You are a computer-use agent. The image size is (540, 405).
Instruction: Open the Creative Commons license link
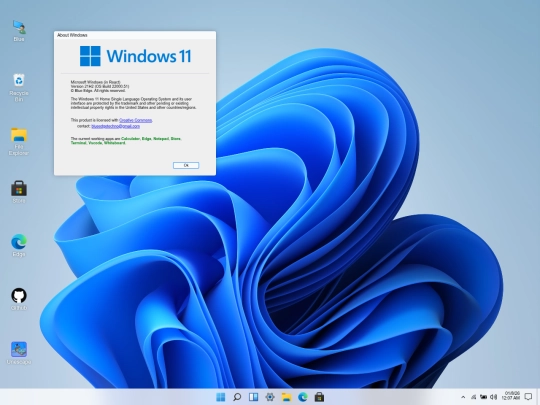click(135, 120)
